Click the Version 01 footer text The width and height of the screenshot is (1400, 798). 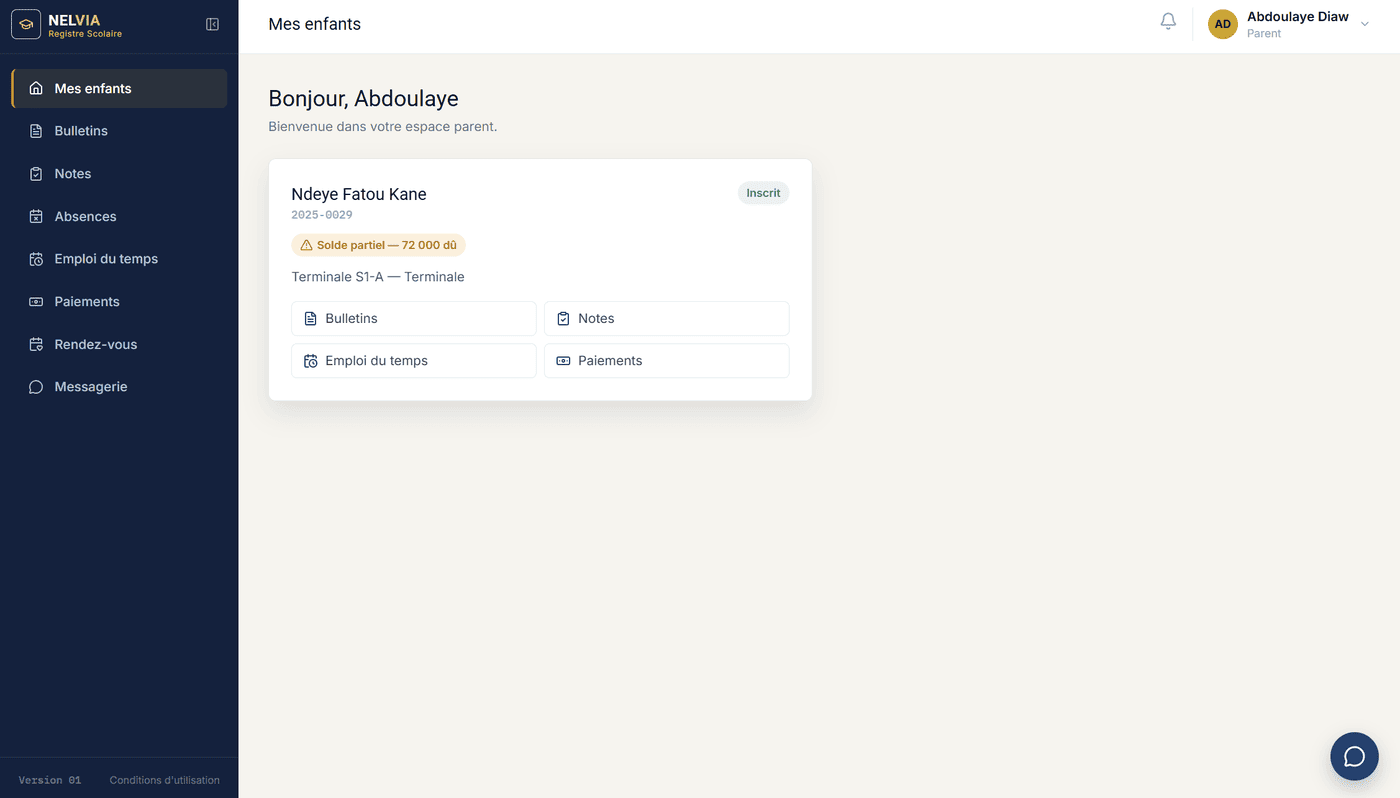coord(50,780)
